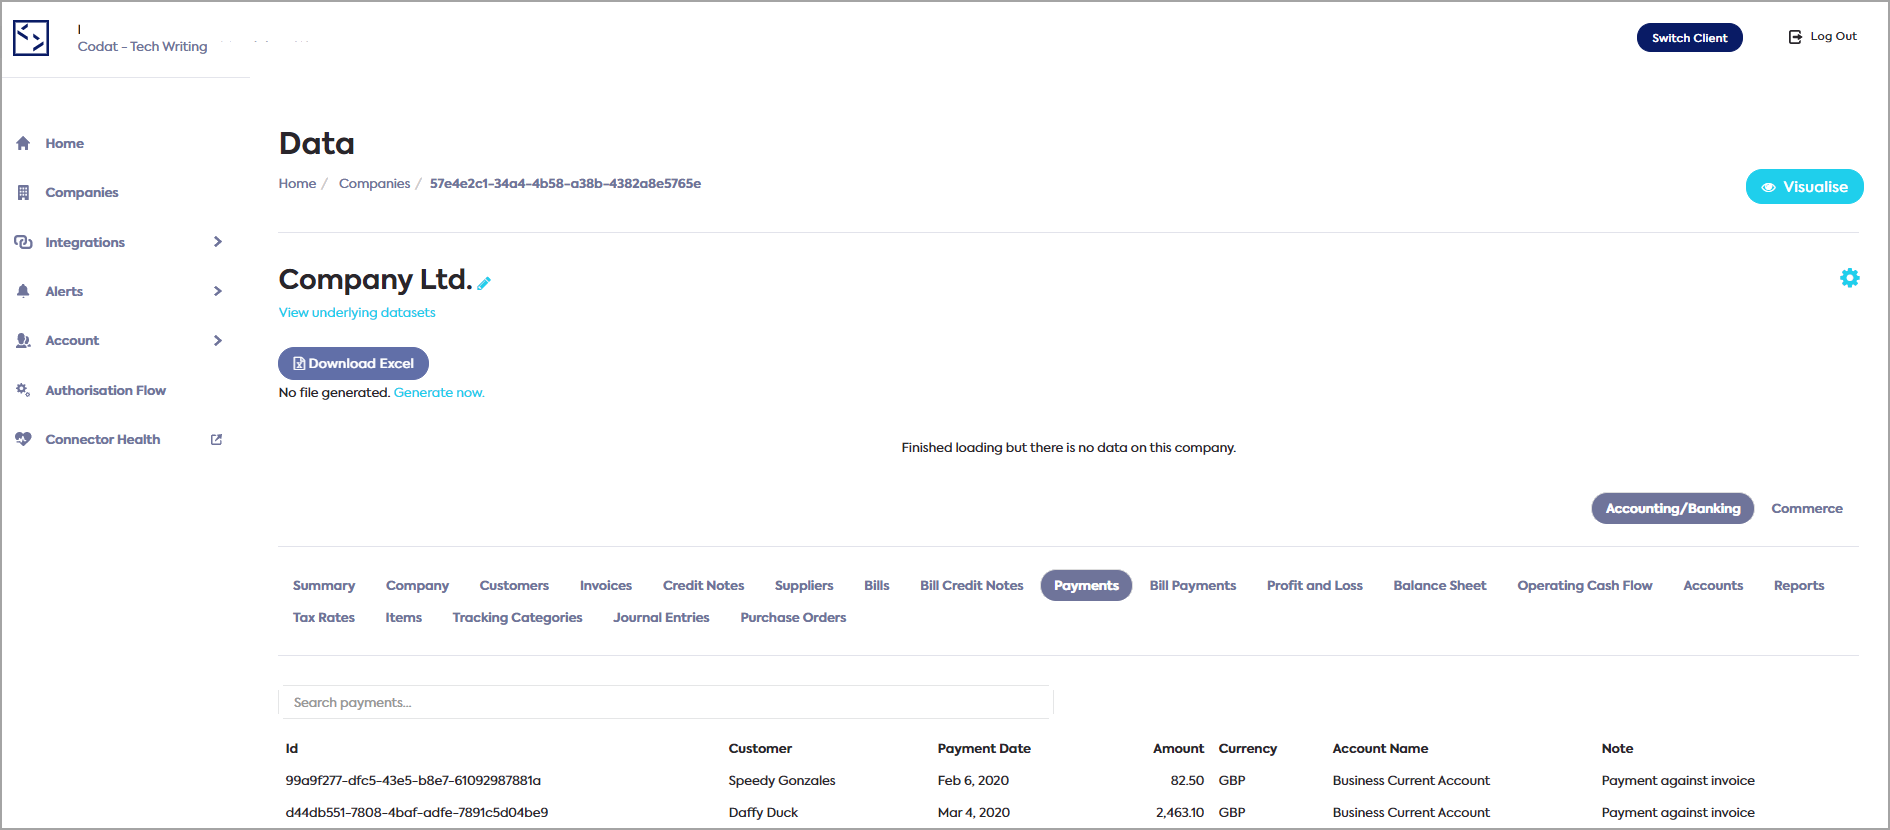
Task: Open Connector Health external link icon
Action: click(x=216, y=439)
